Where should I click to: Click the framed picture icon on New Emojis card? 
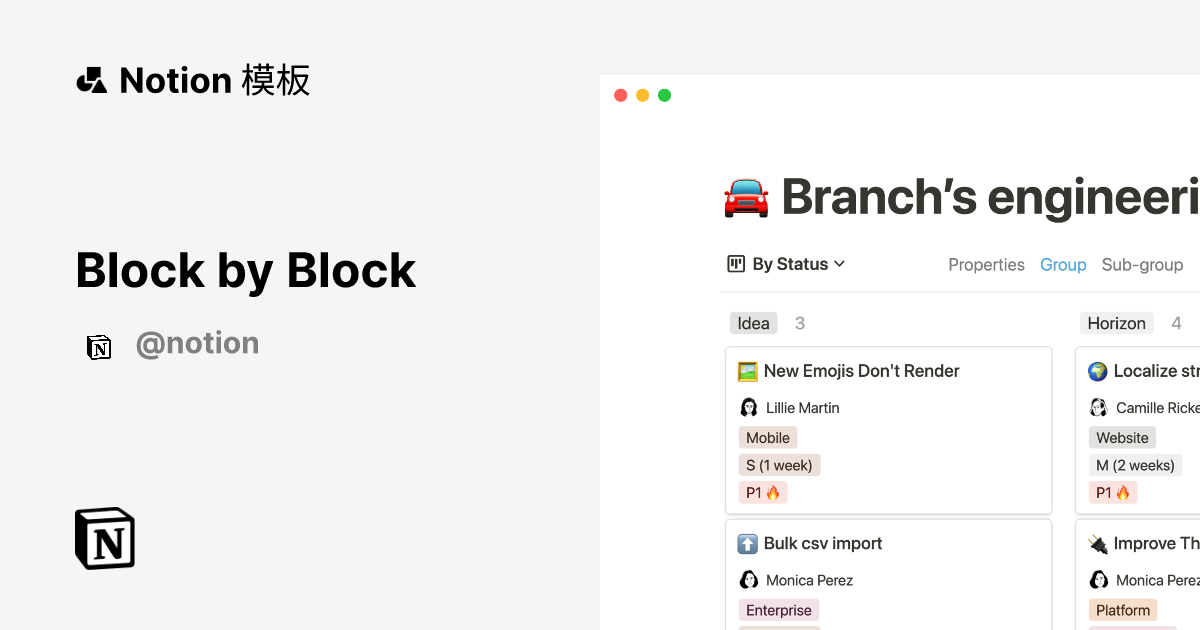746,370
